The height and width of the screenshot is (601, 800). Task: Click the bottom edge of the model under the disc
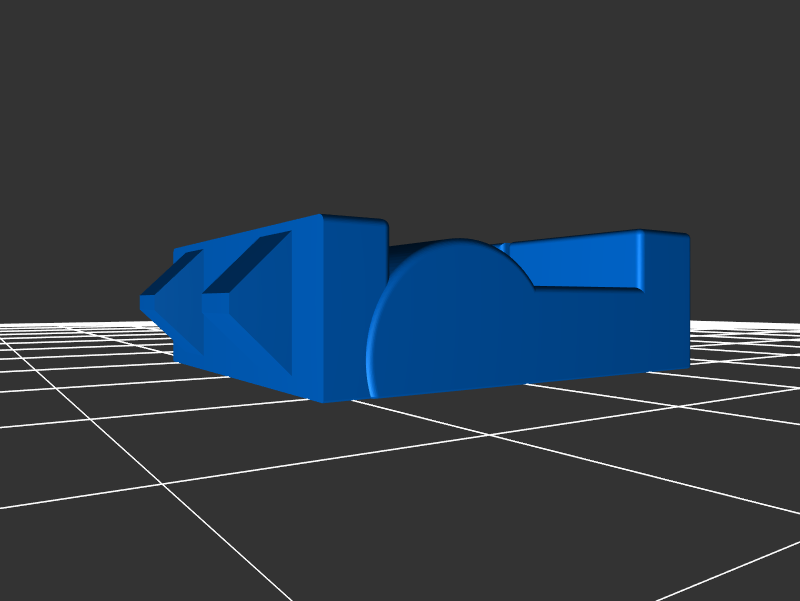click(x=450, y=390)
